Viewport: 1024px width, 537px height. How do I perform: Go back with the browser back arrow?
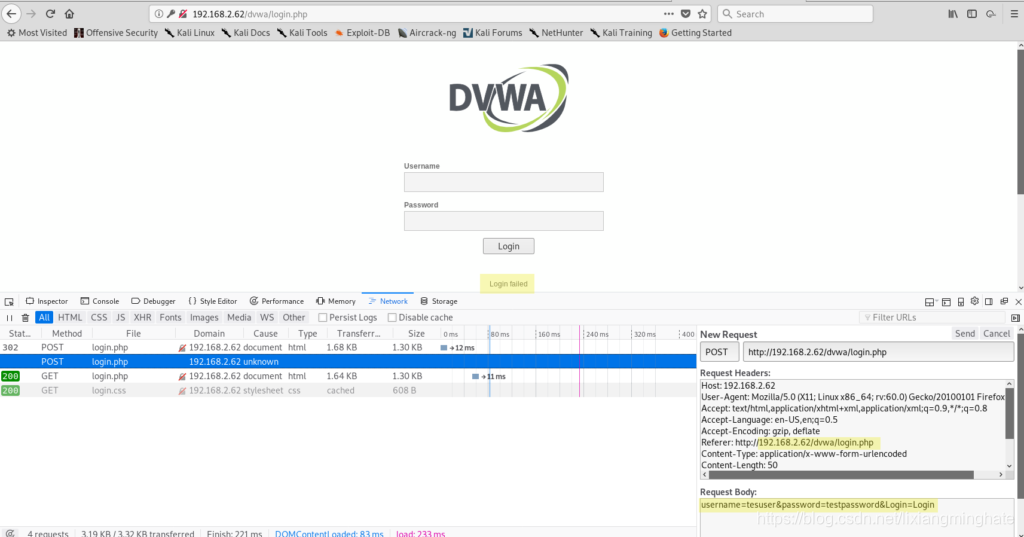[x=11, y=14]
